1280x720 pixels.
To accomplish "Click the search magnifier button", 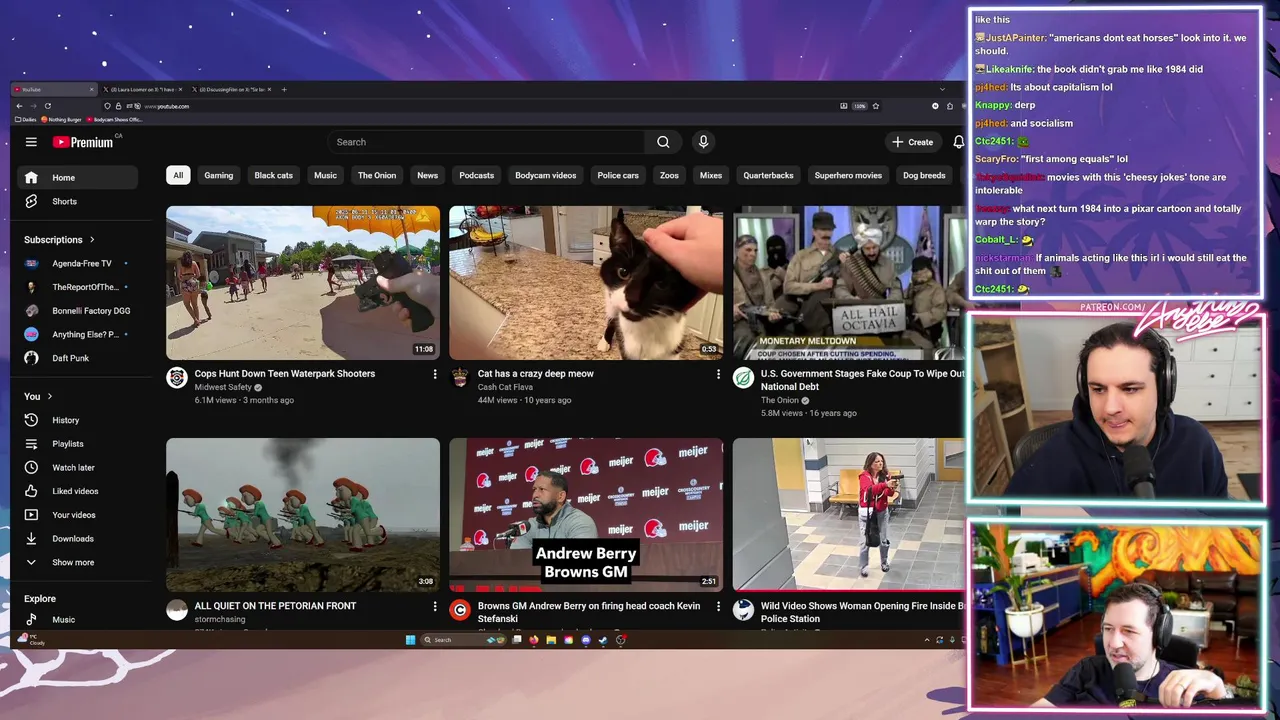I will [x=663, y=142].
